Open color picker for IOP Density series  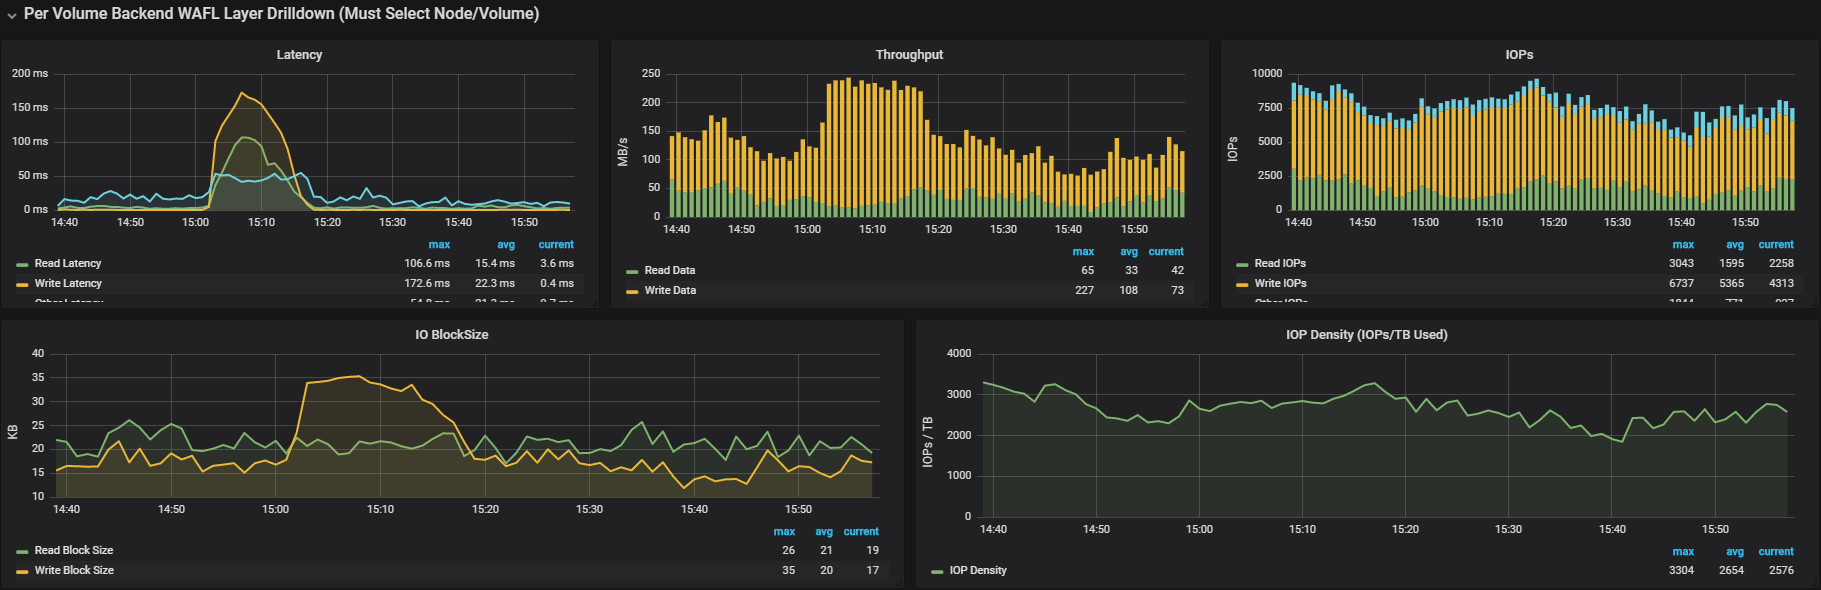pyautogui.click(x=937, y=572)
